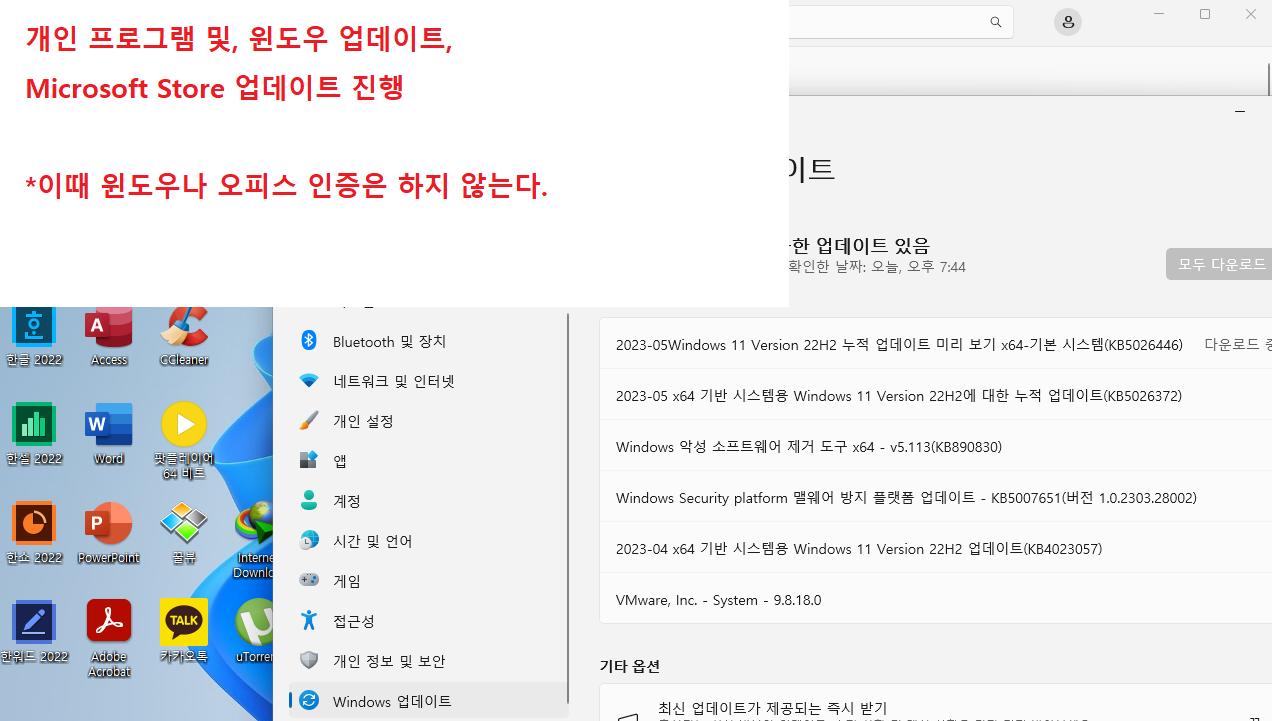1272x721 pixels.
Task: Click the Windows 악성 소프트웨어 제거 도구 row
Action: click(x=936, y=446)
